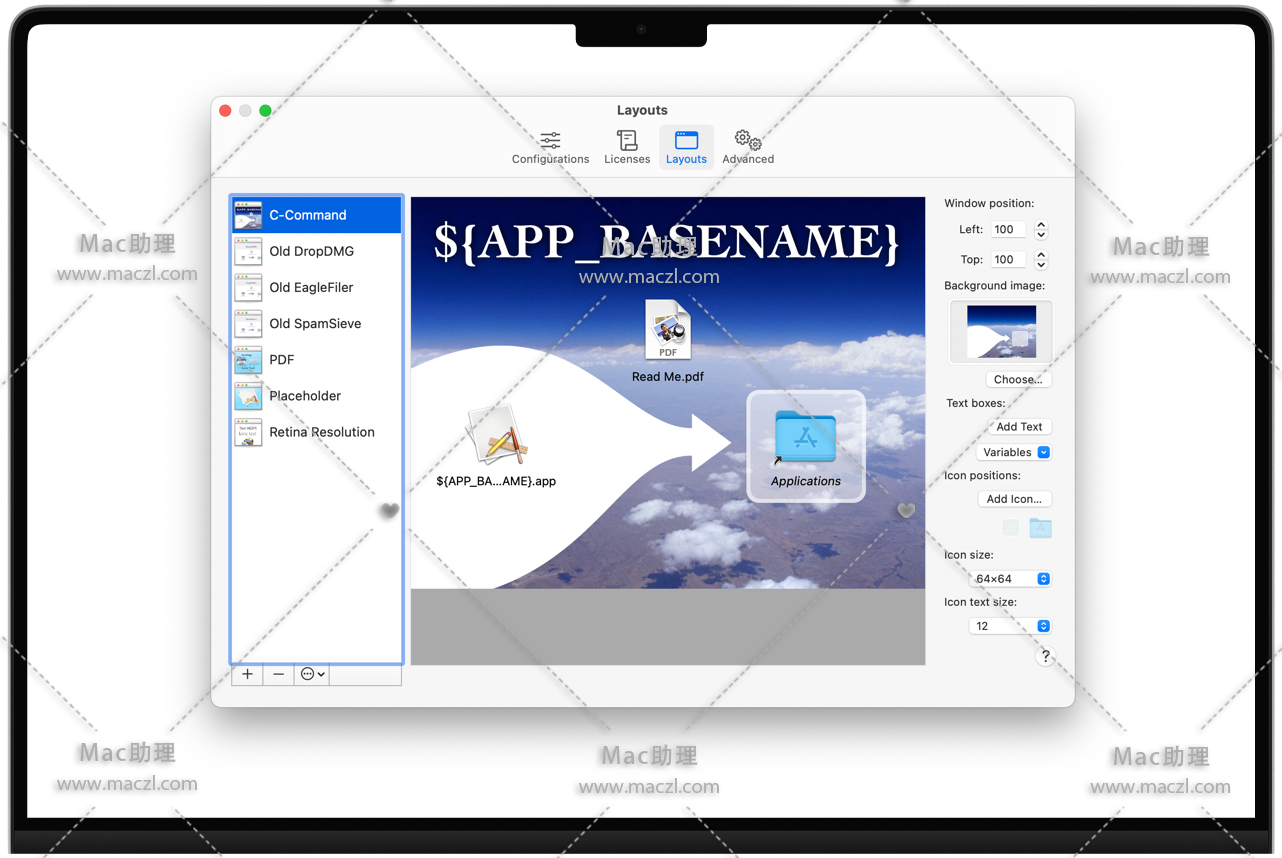Select the Retina Resolution layout thumbnail
The image size is (1282, 858).
[248, 432]
